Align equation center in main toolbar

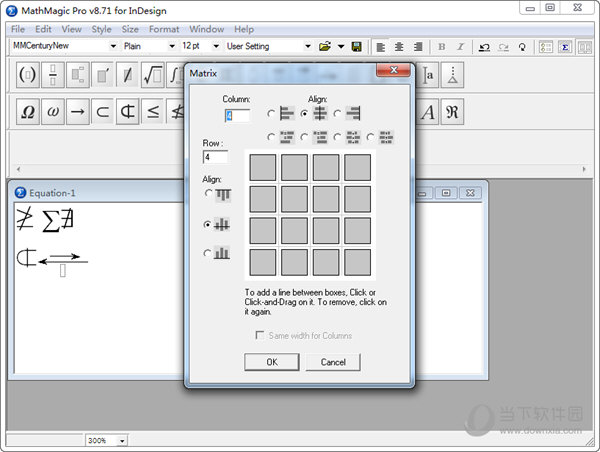(399, 47)
